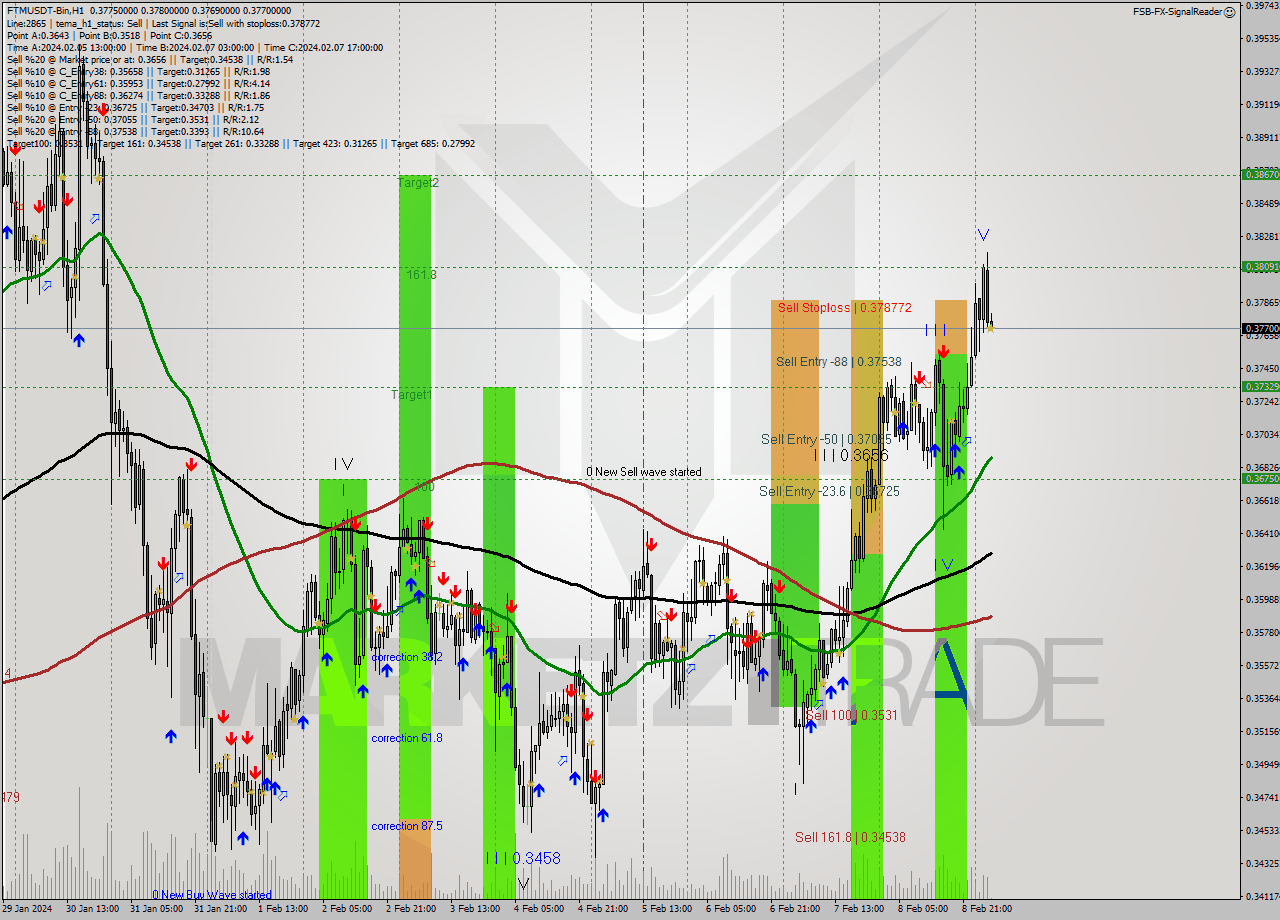Select the 'Sell Entry -88 | 0.37538' label
This screenshot has width=1280, height=920.
(838, 361)
